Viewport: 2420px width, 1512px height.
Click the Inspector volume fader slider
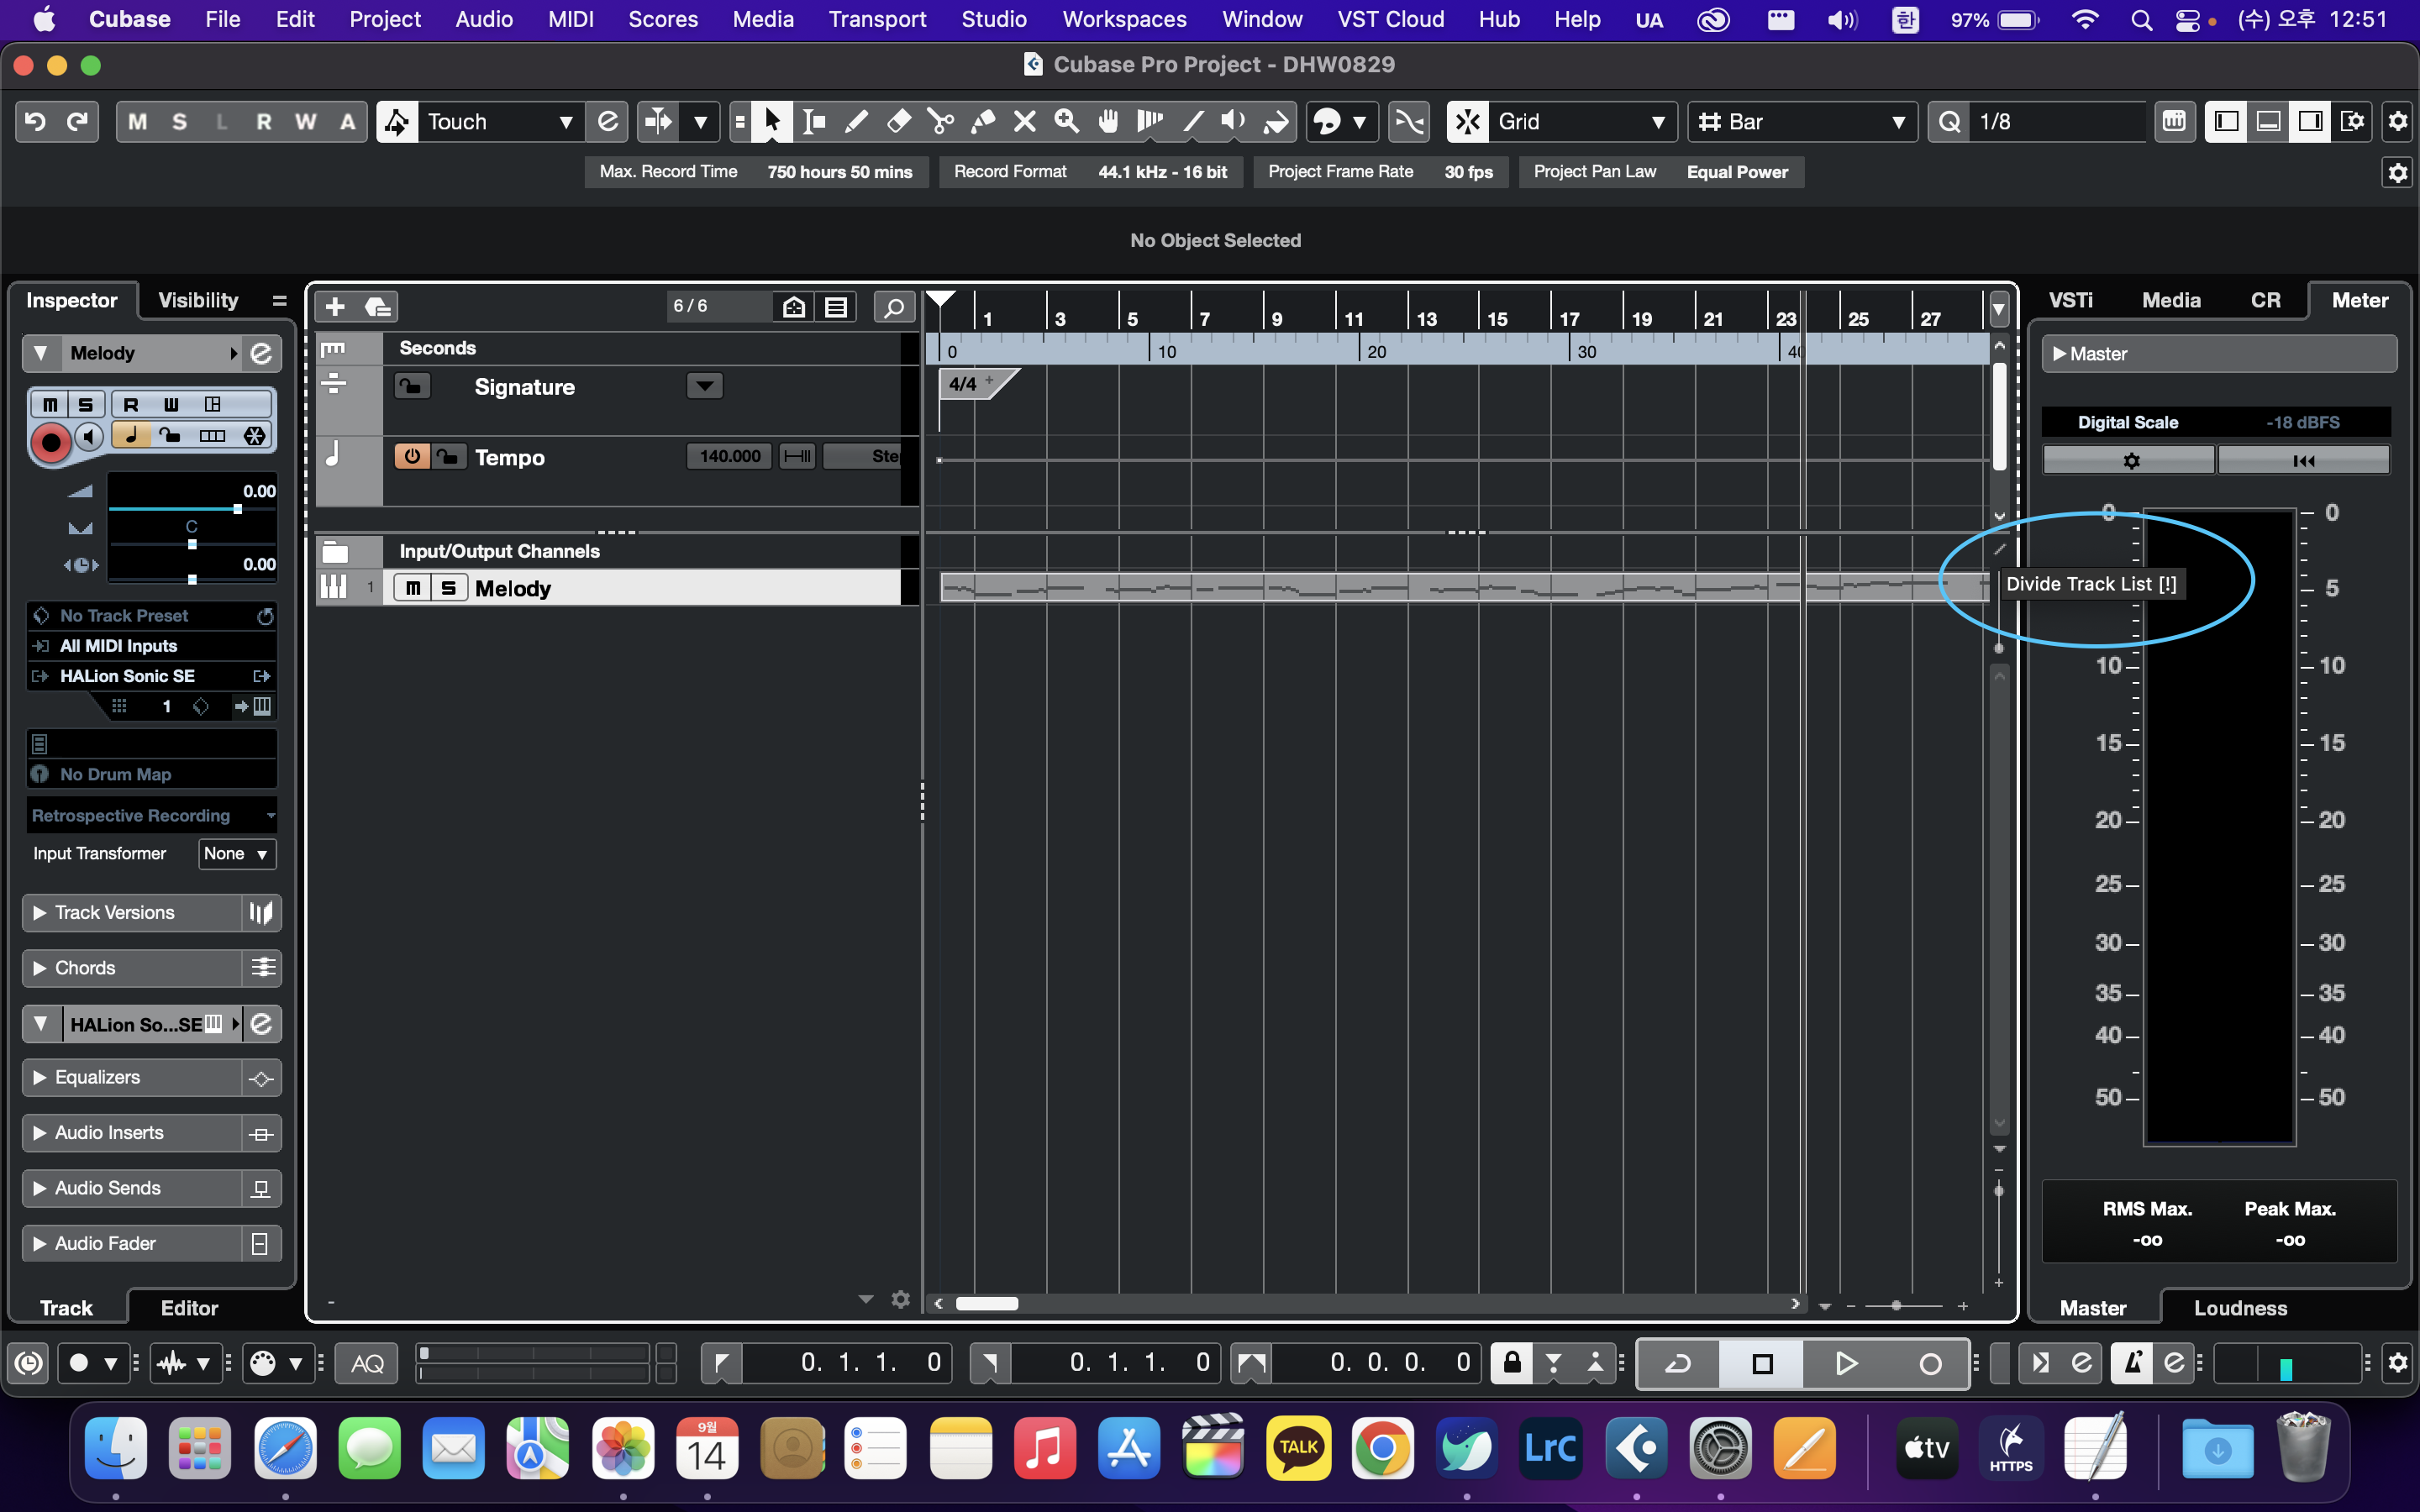click(237, 509)
